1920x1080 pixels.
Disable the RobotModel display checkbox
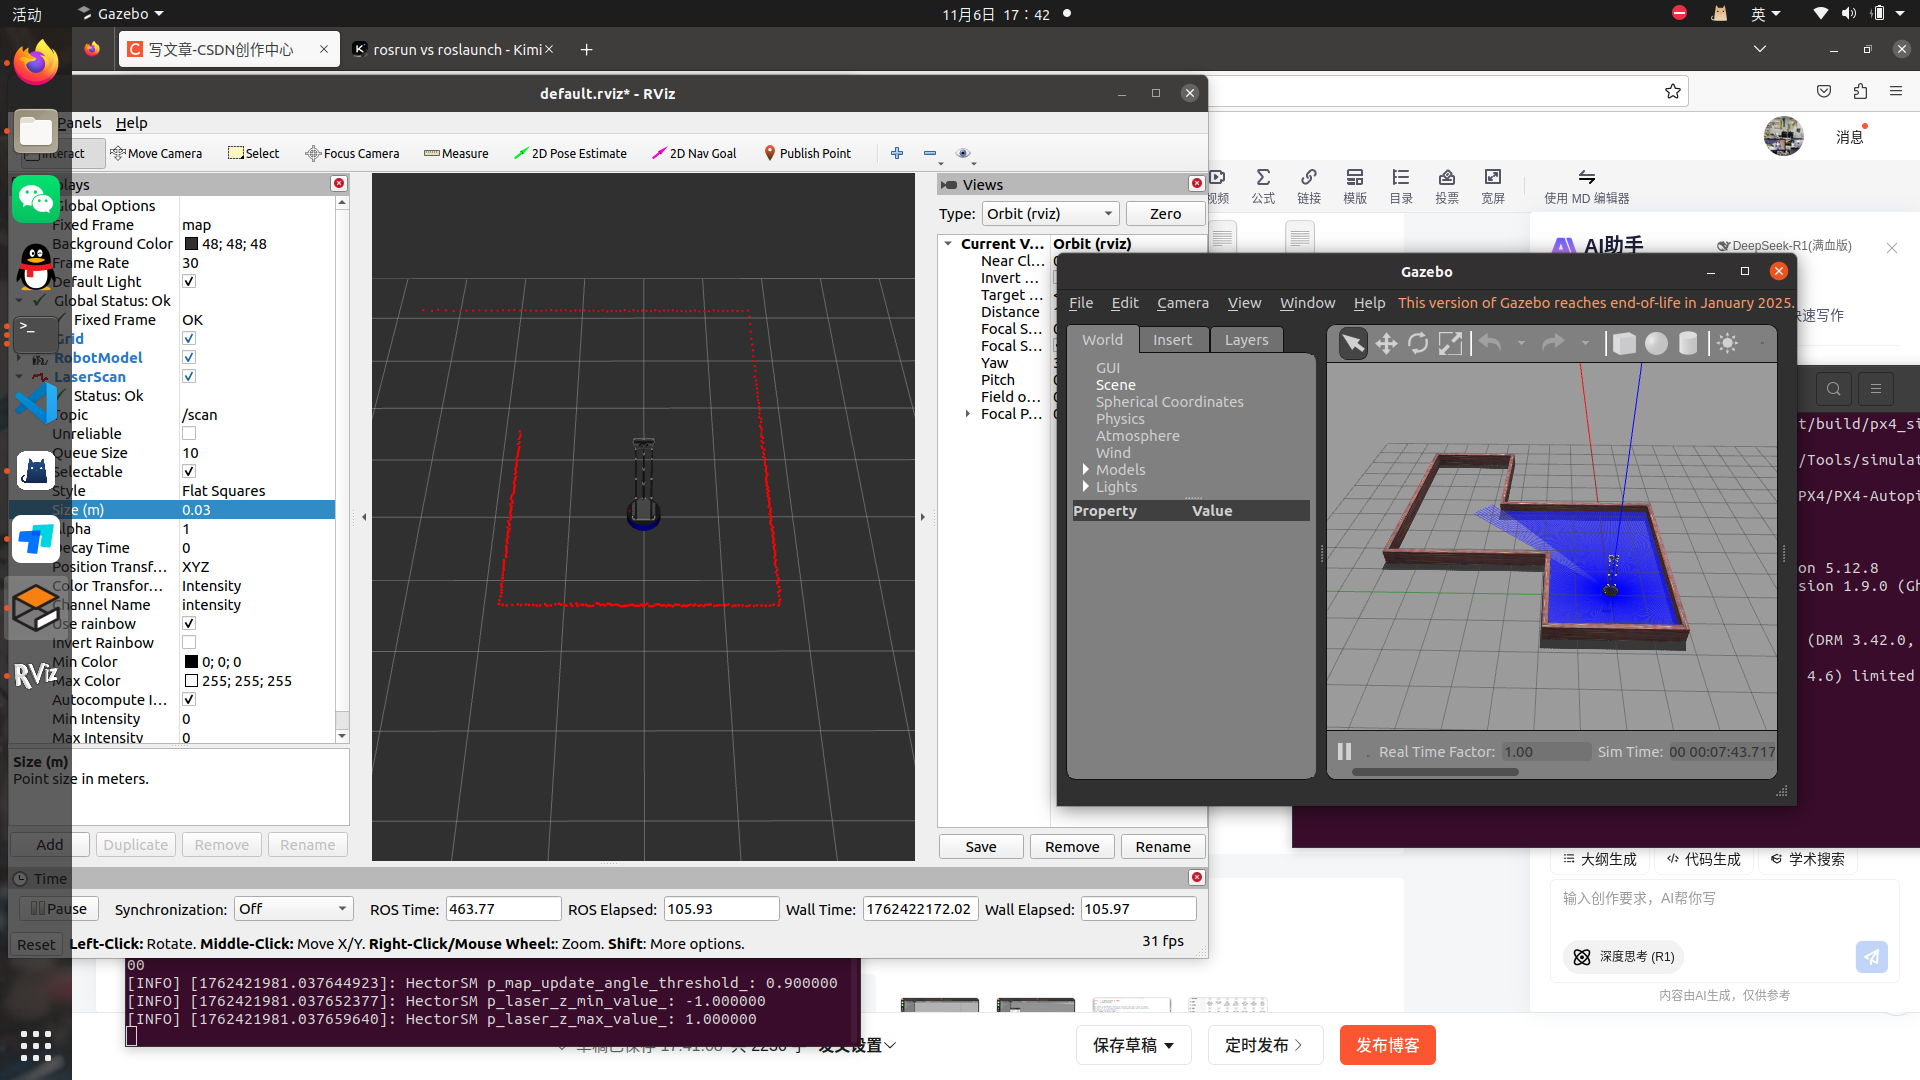pyautogui.click(x=189, y=358)
